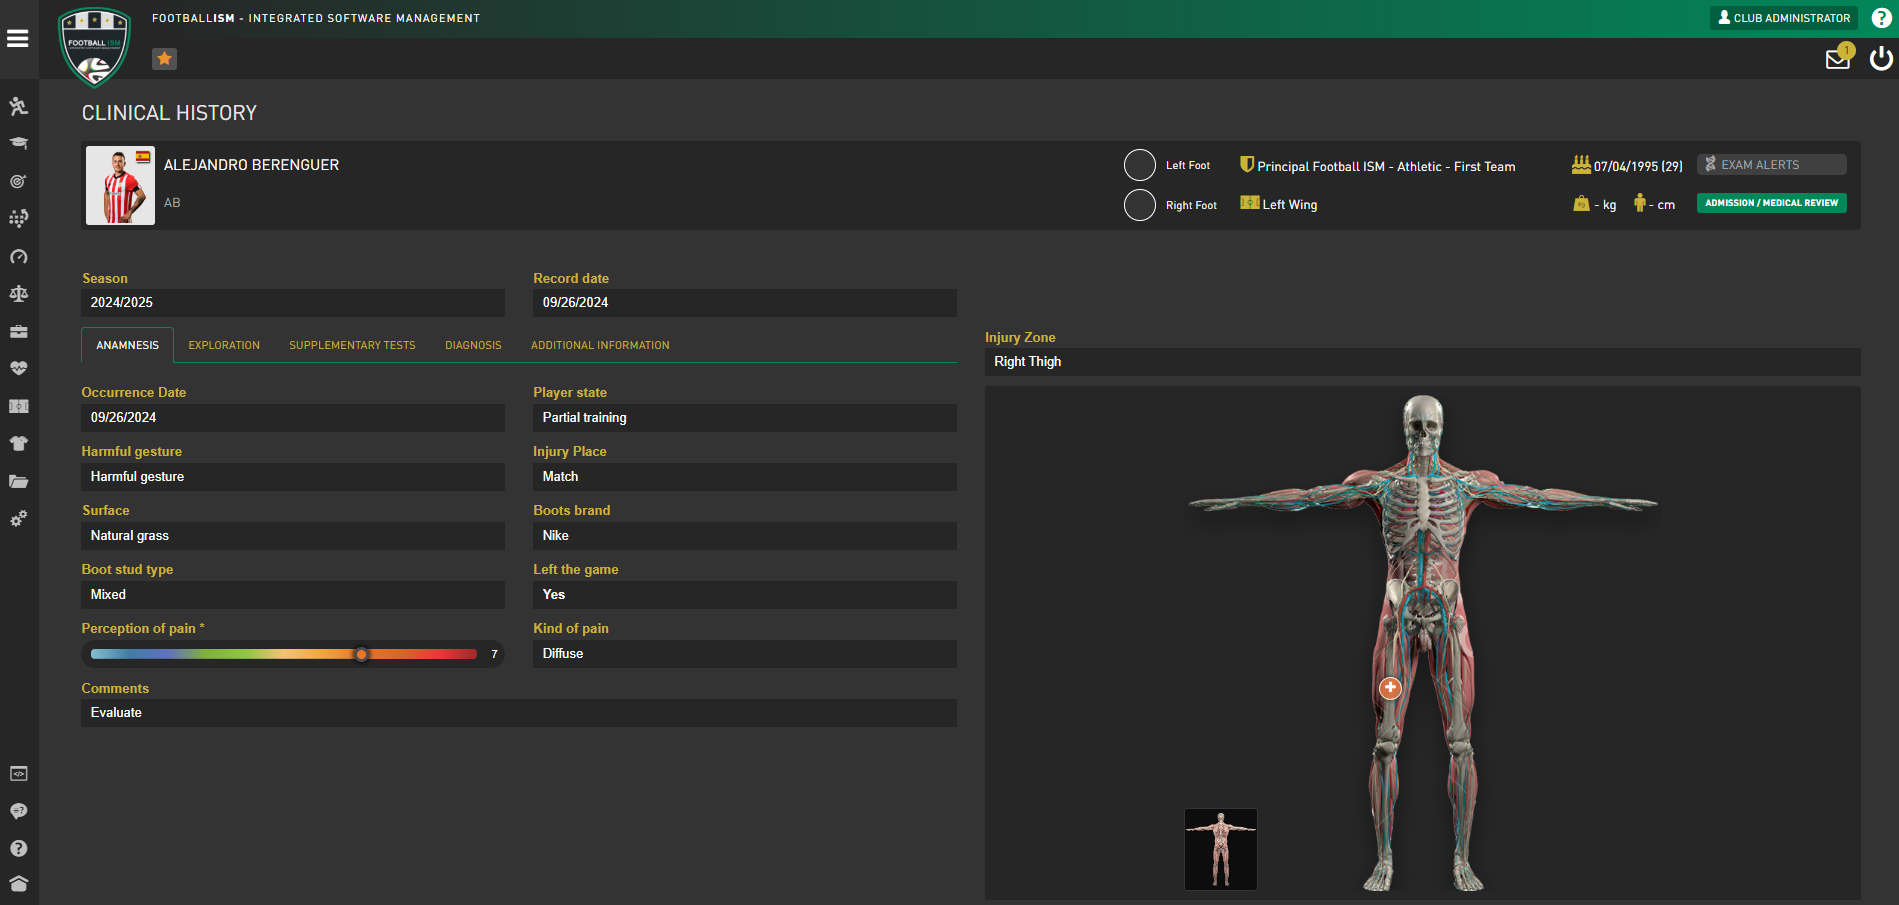Screen dimensions: 1899x905
Task: Open the running player sidebar icon
Action: (18, 106)
